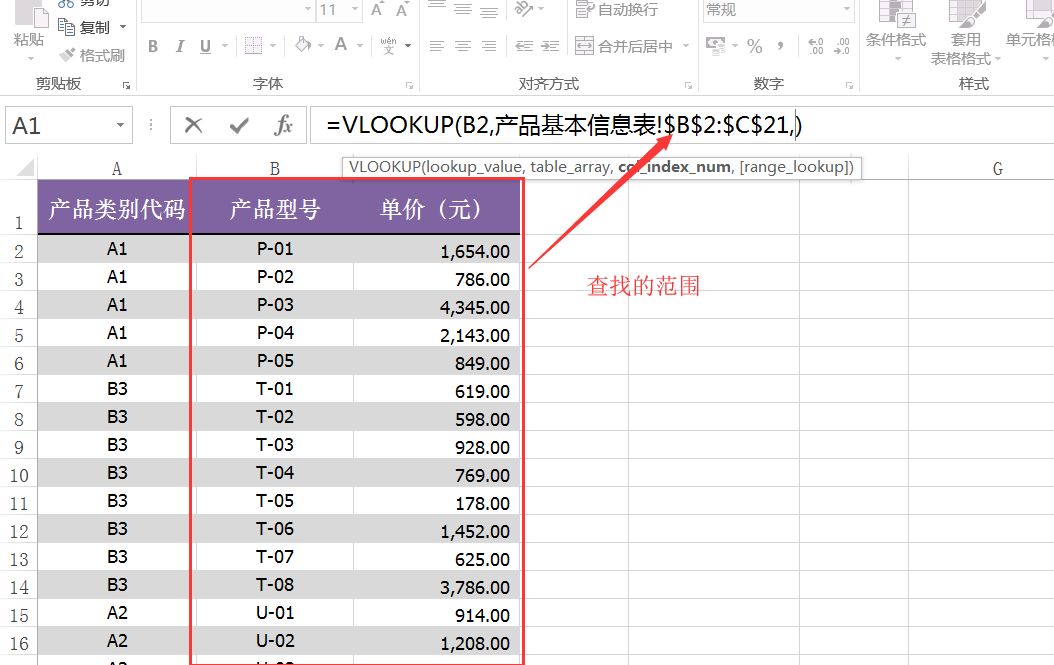Viewport: 1054px width, 665px height.
Task: Click the Copy (复制) button
Action: [x=85, y=27]
